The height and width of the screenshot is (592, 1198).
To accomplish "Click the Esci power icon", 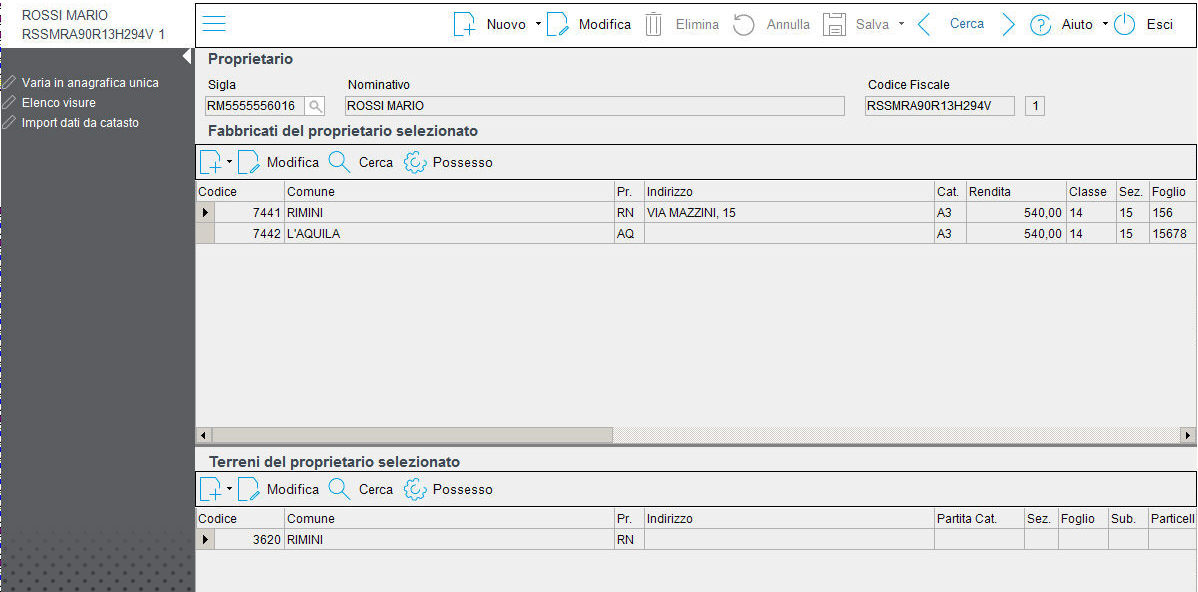I will click(1125, 24).
